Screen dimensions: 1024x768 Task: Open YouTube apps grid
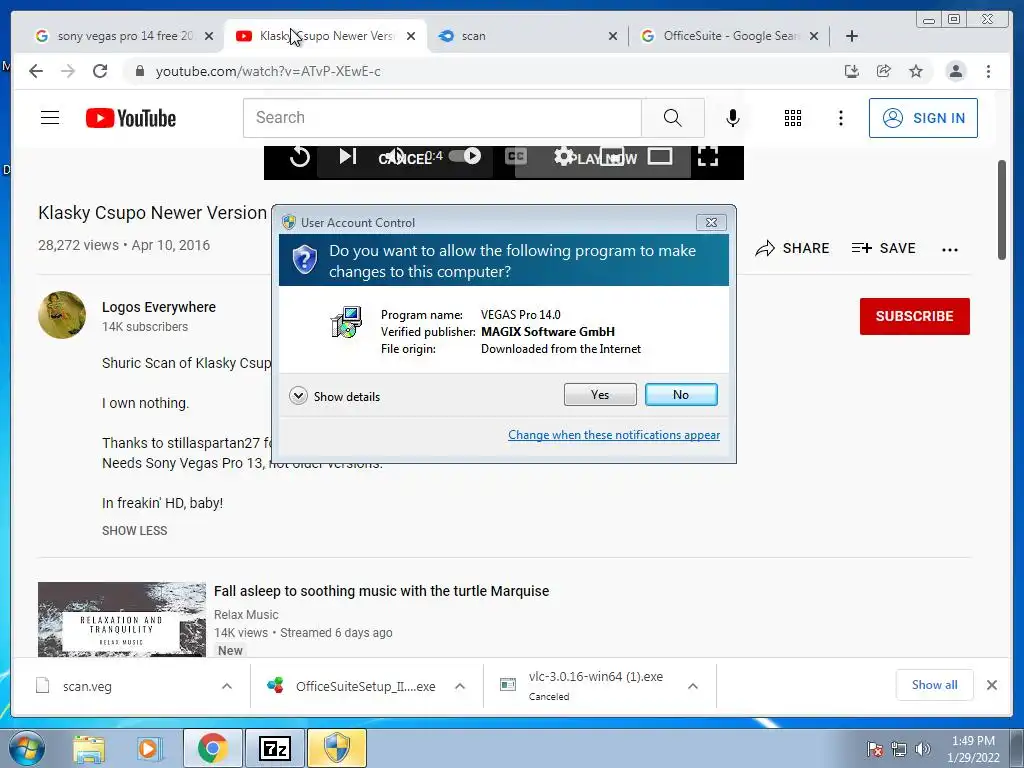pos(793,118)
